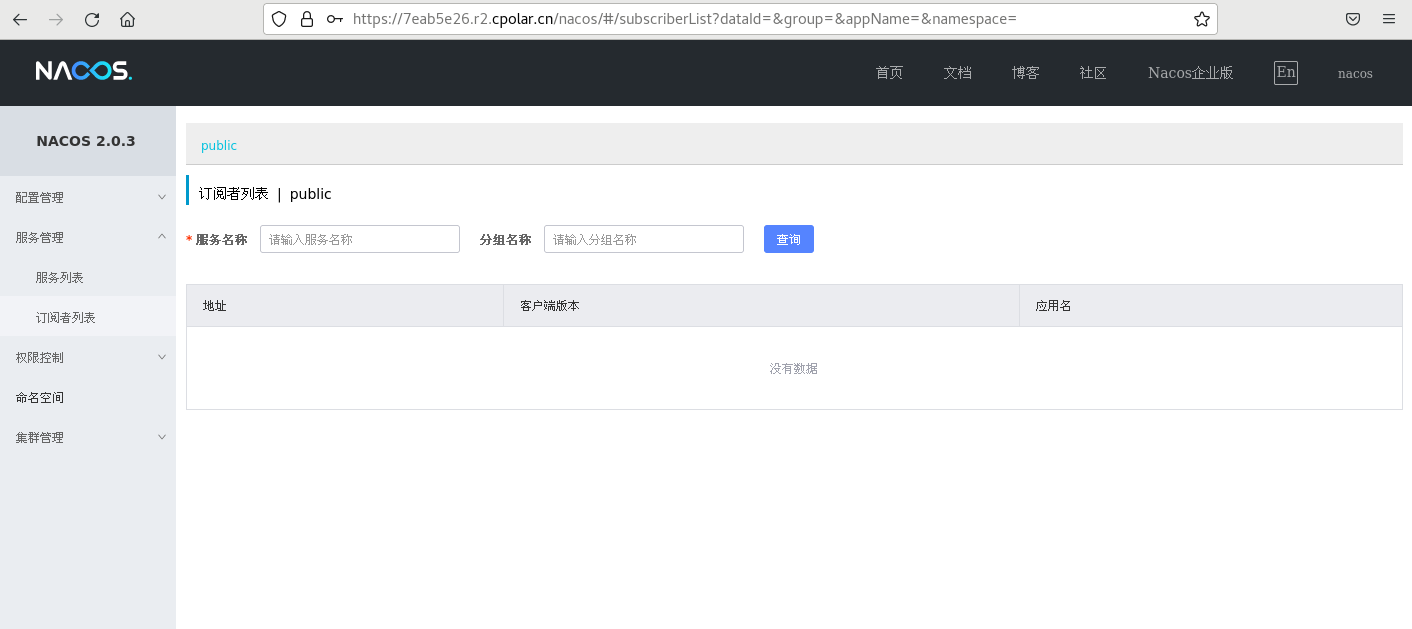The height and width of the screenshot is (629, 1412).
Task: Reload the page with the refresh icon
Action: coord(92,19)
